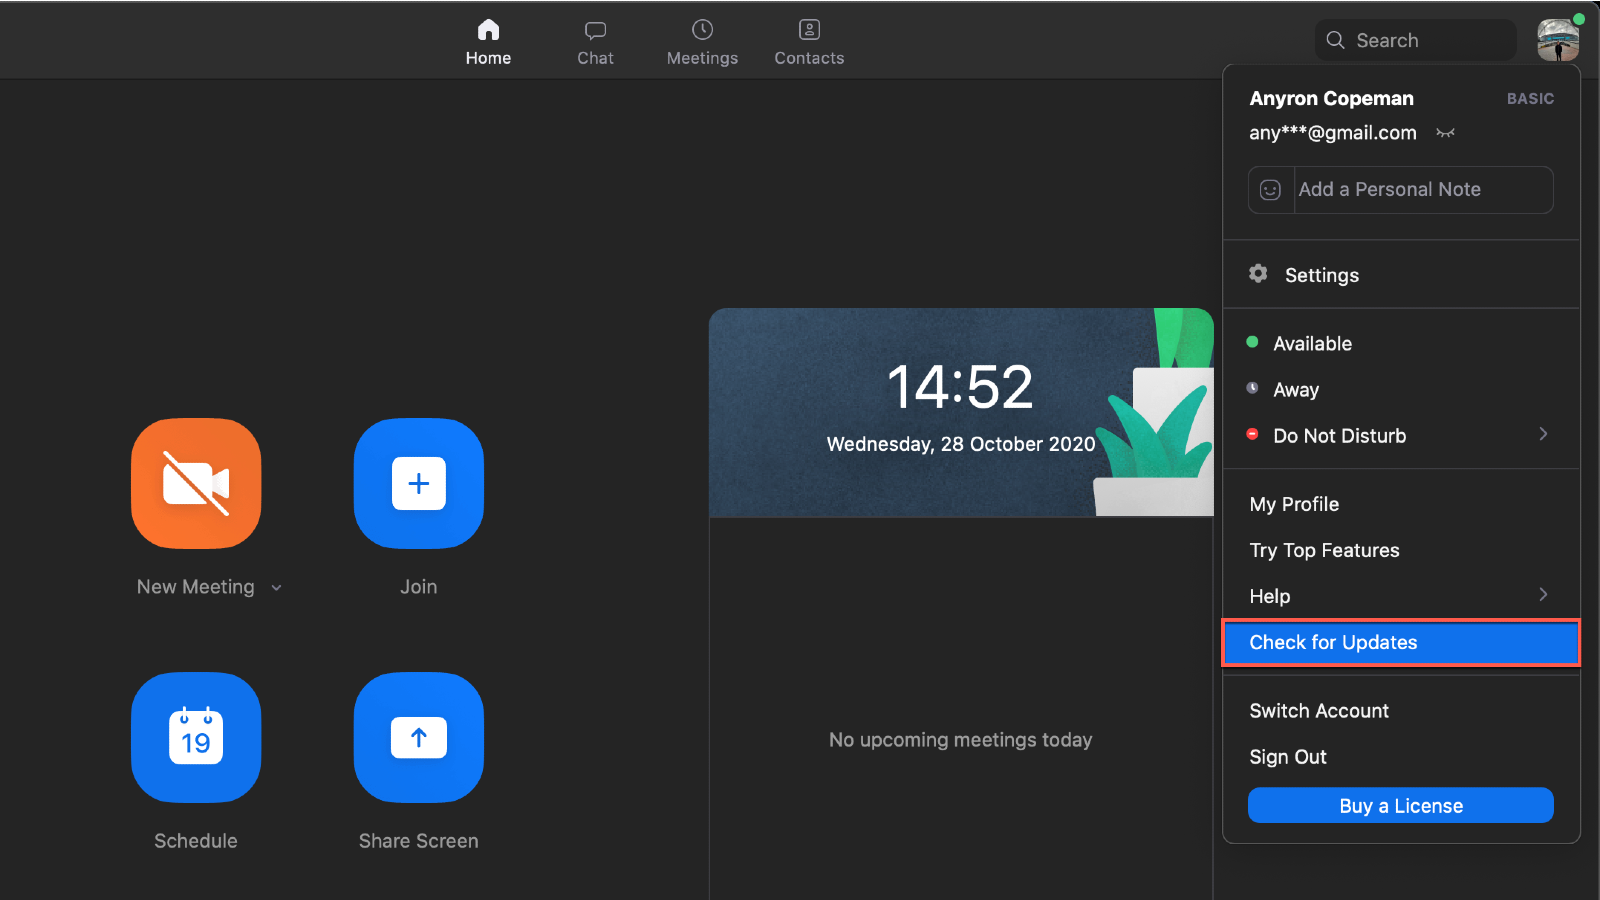Image resolution: width=1600 pixels, height=900 pixels.
Task: Open the Chat tab icon
Action: coord(595,31)
